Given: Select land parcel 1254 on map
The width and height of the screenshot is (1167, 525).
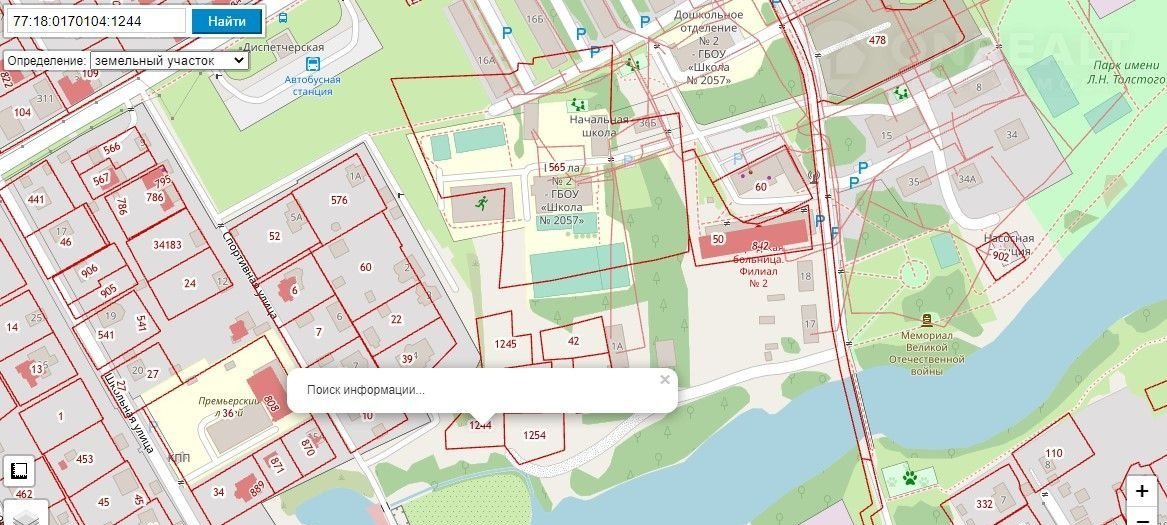Looking at the screenshot, I should [534, 435].
